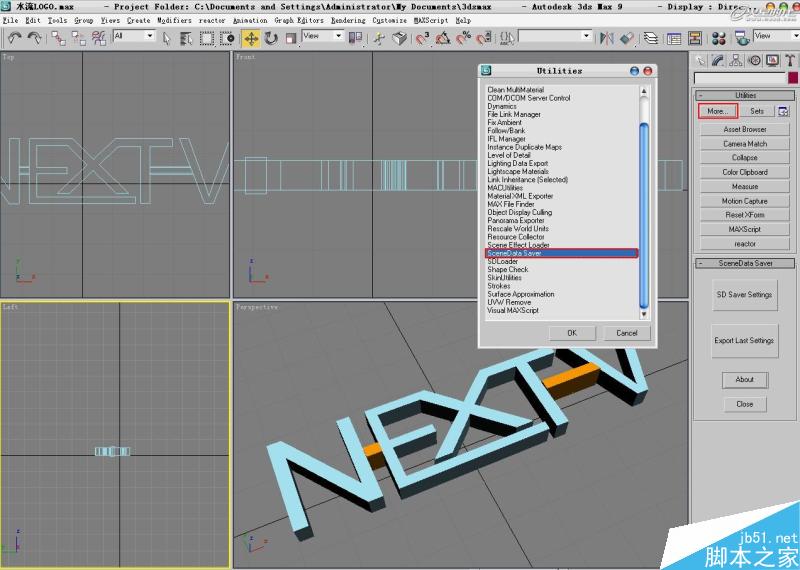Image resolution: width=800 pixels, height=570 pixels.
Task: Toggle Spinner Snap in the toolbar
Action: coord(484,38)
